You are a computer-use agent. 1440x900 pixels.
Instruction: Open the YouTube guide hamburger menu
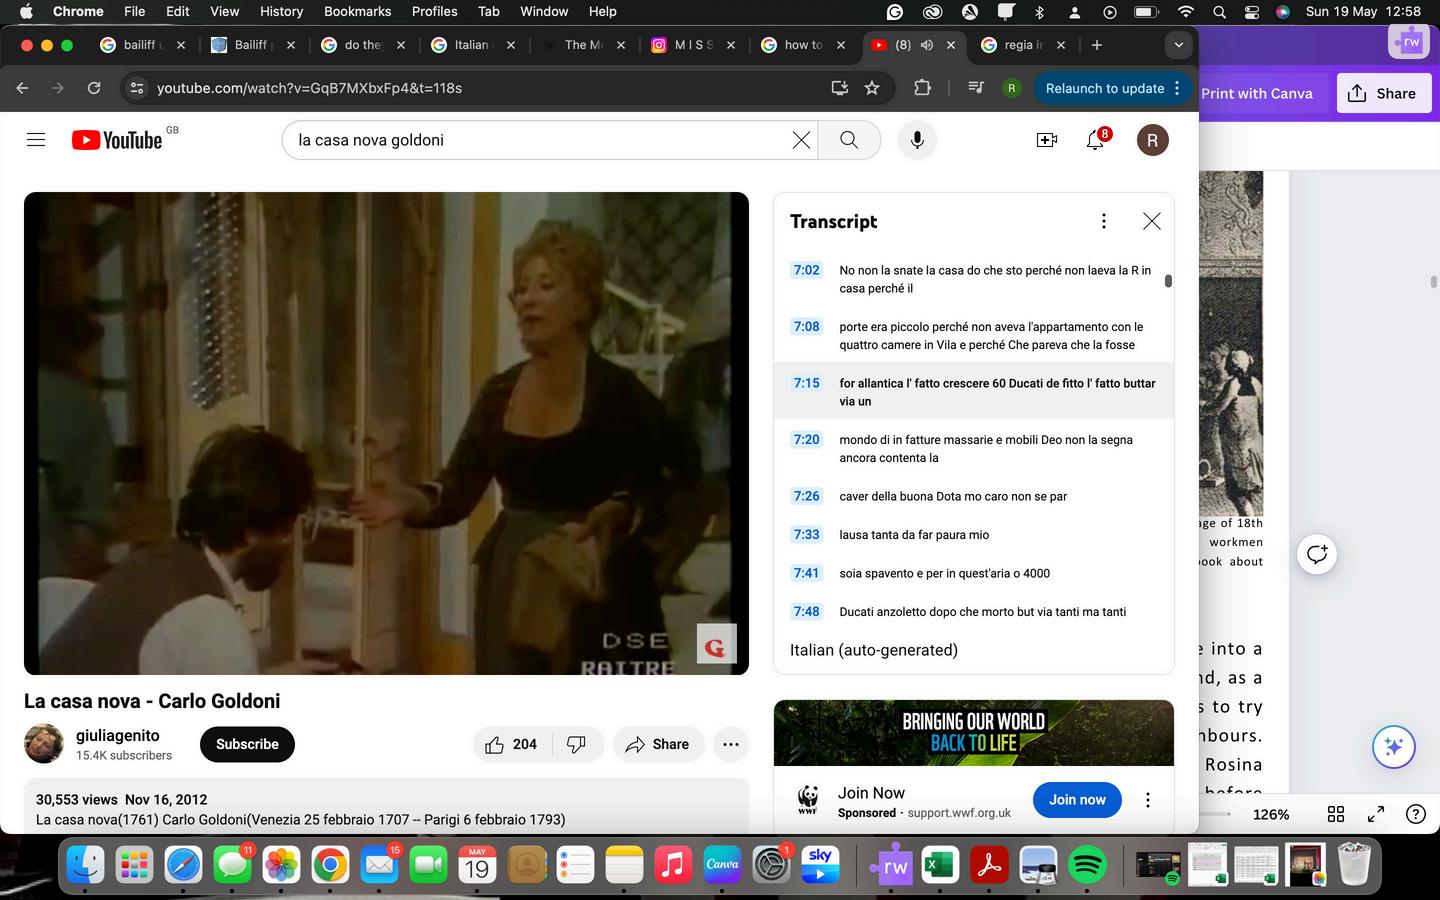tap(36, 140)
